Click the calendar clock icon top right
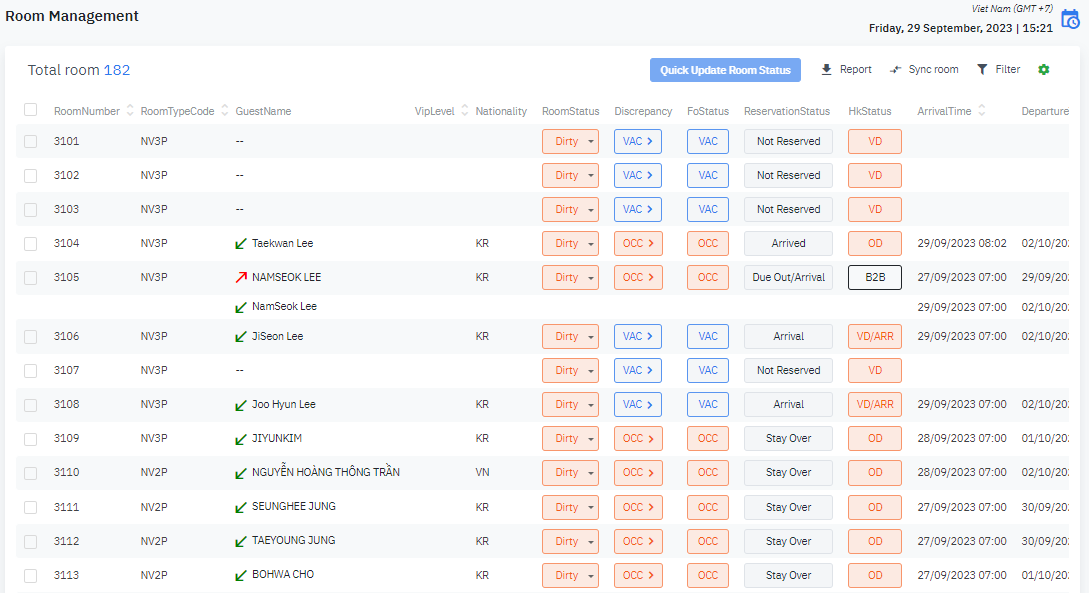 coord(1069,19)
